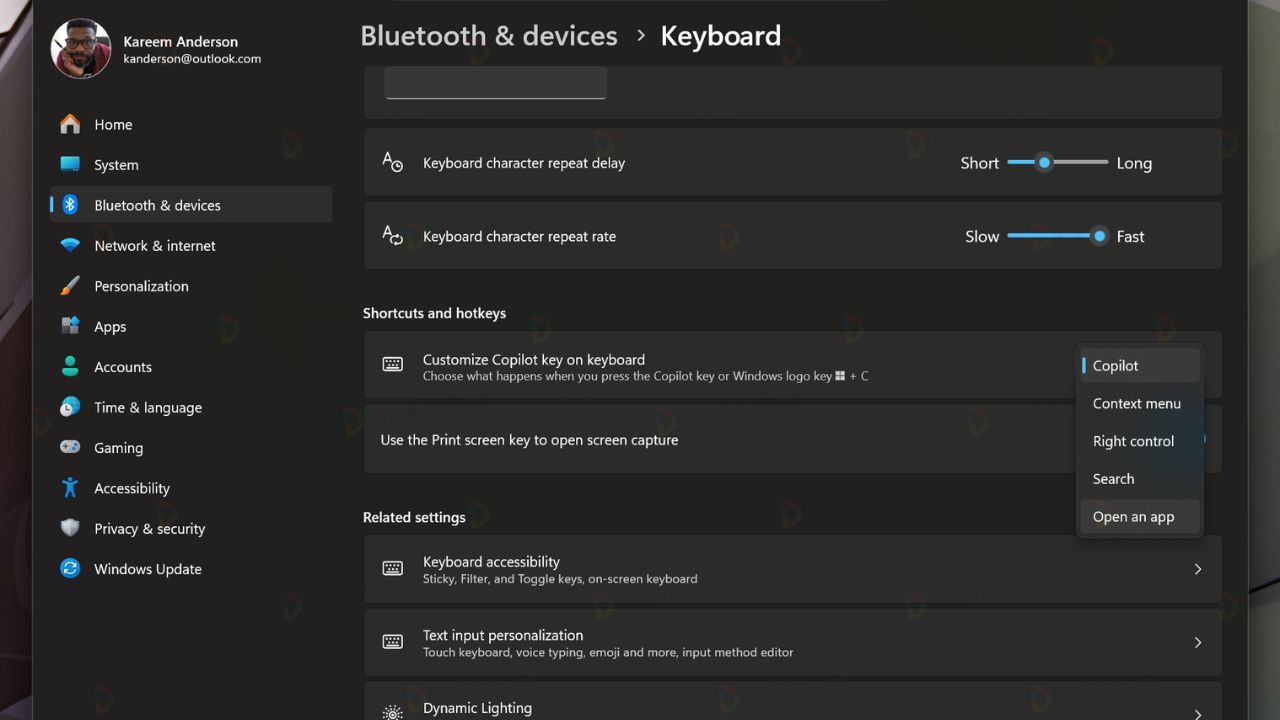Image resolution: width=1280 pixels, height=720 pixels.
Task: Open Personalization using the paintbrush icon
Action: 70,286
